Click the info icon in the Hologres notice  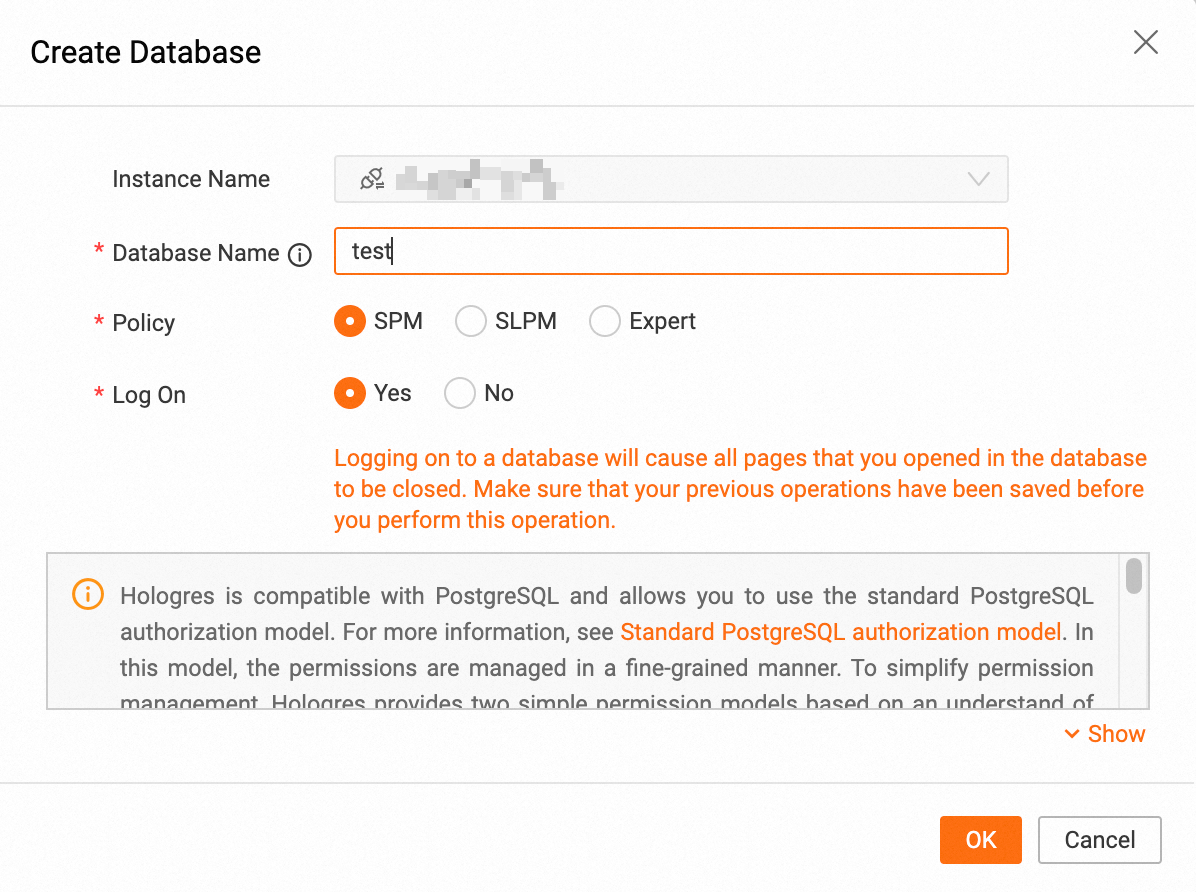pyautogui.click(x=88, y=595)
